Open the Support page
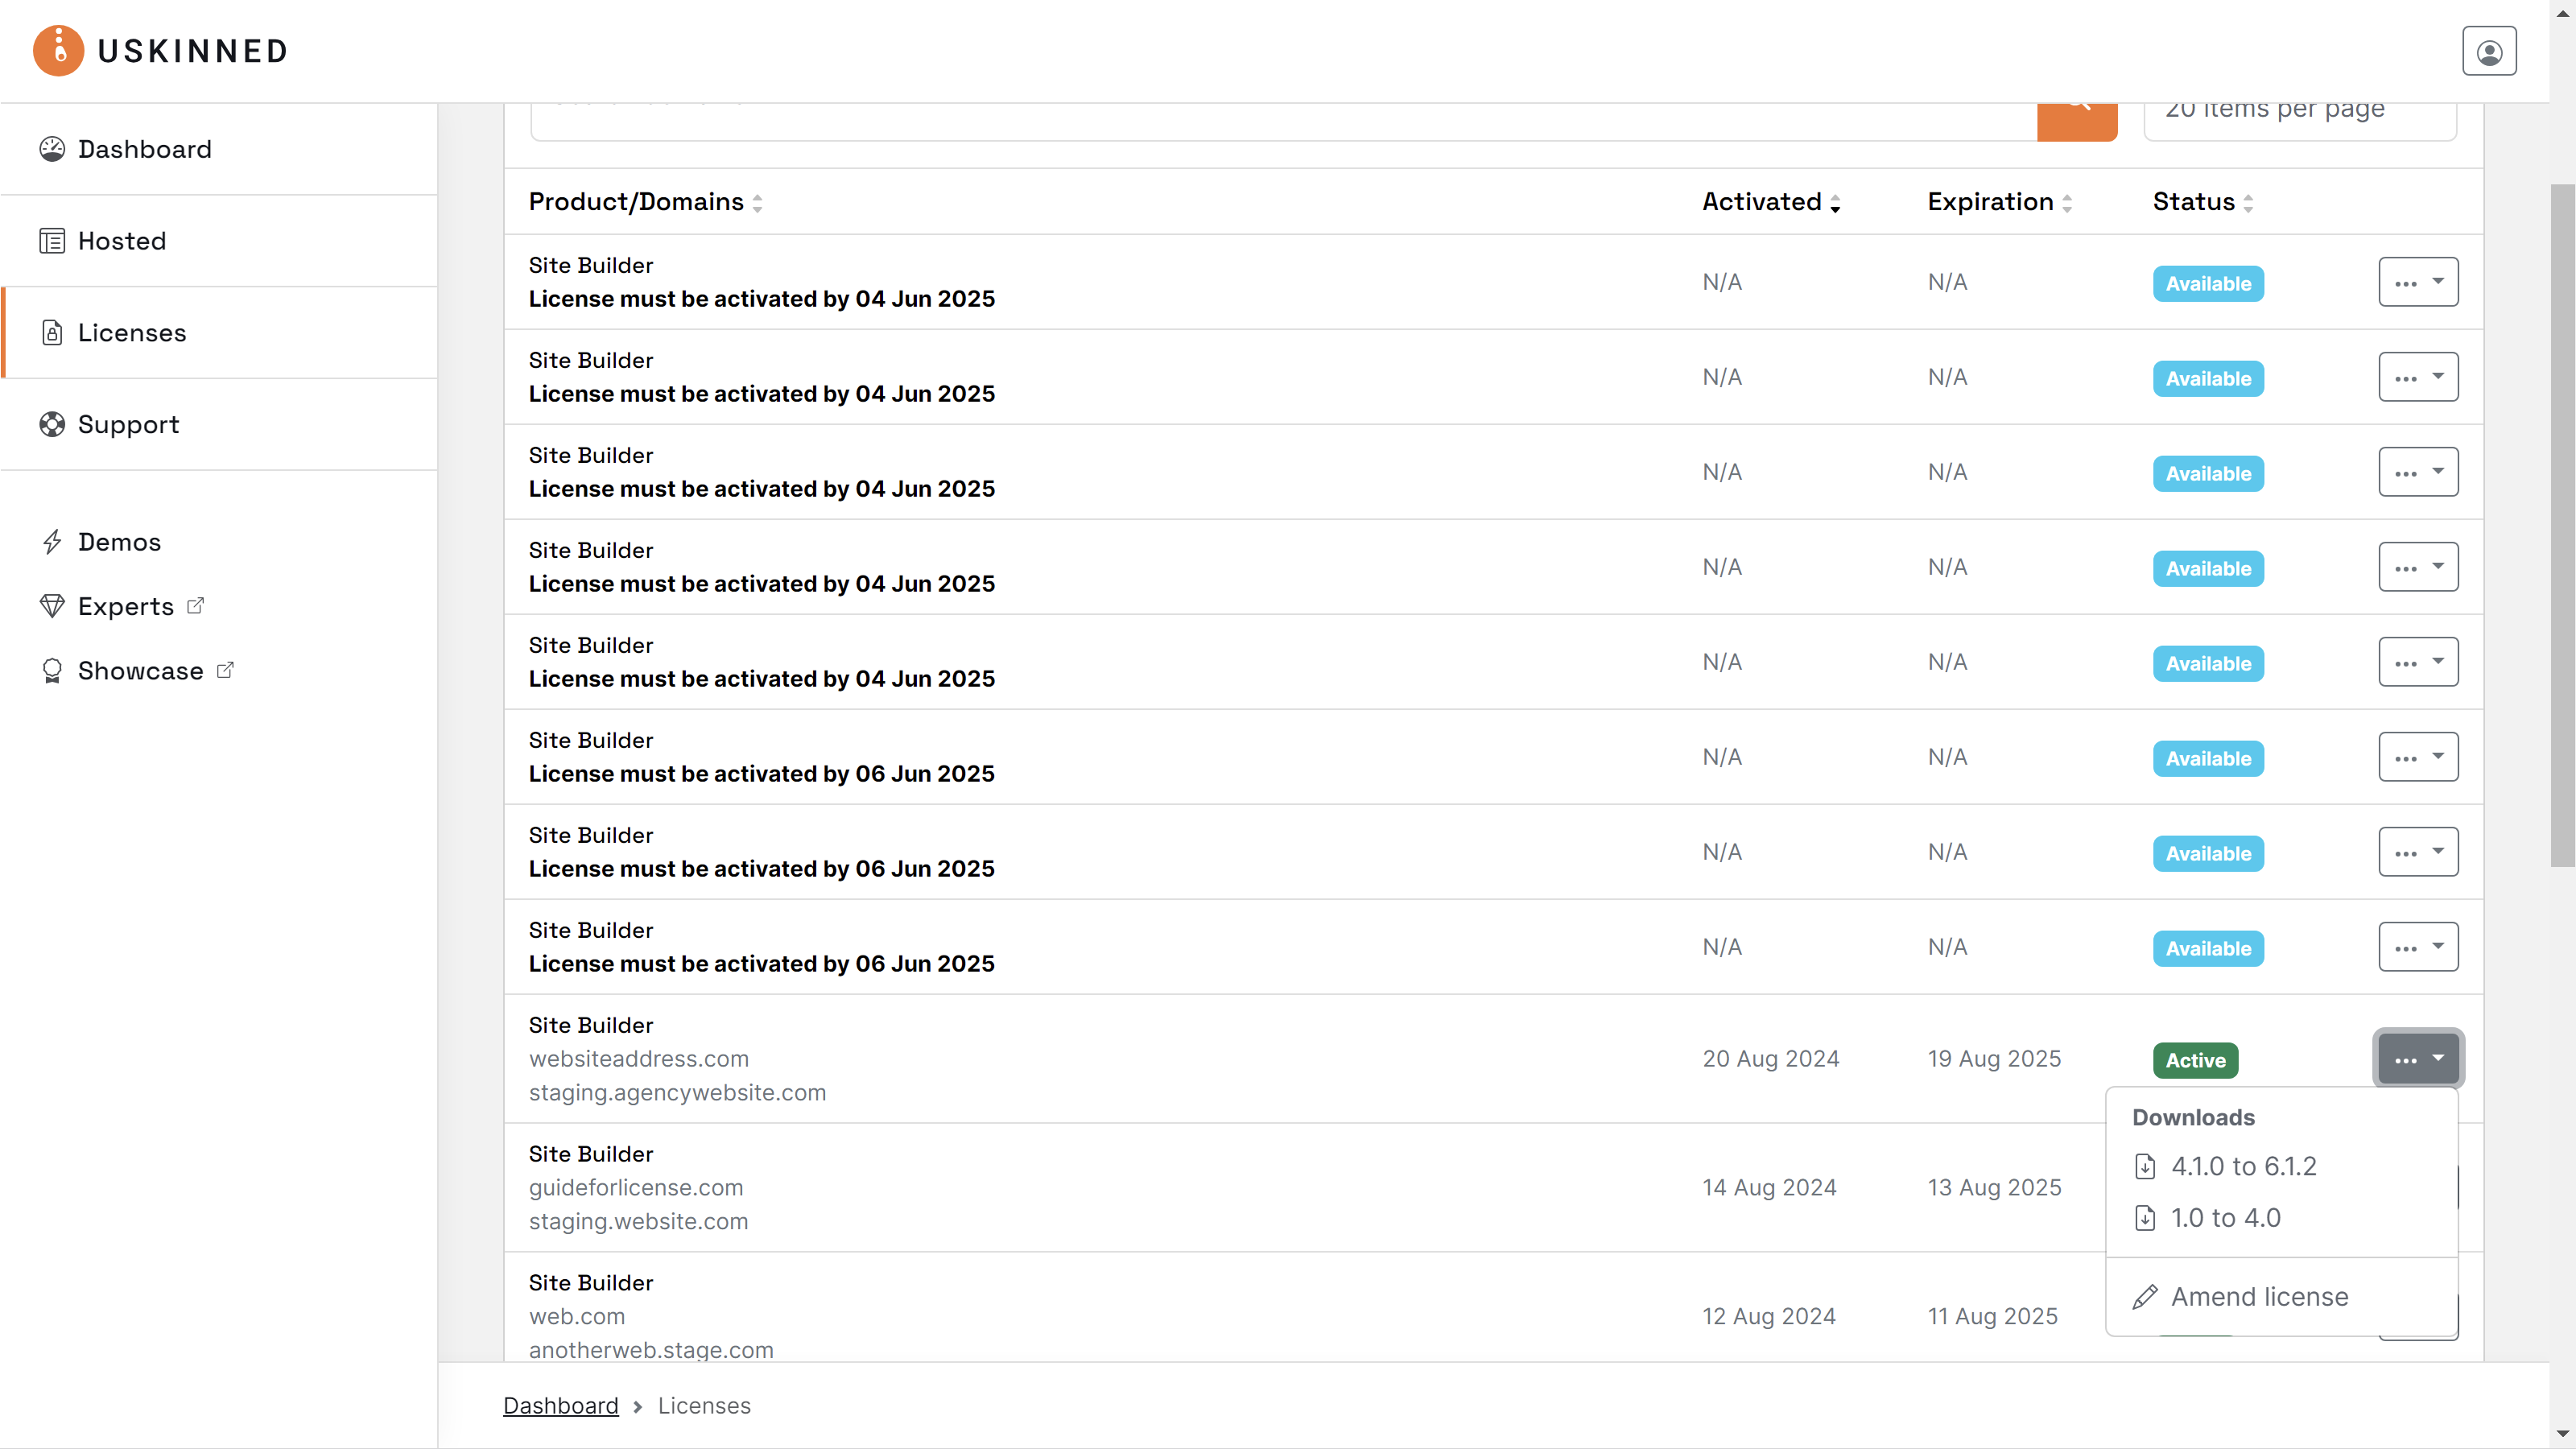 click(128, 424)
